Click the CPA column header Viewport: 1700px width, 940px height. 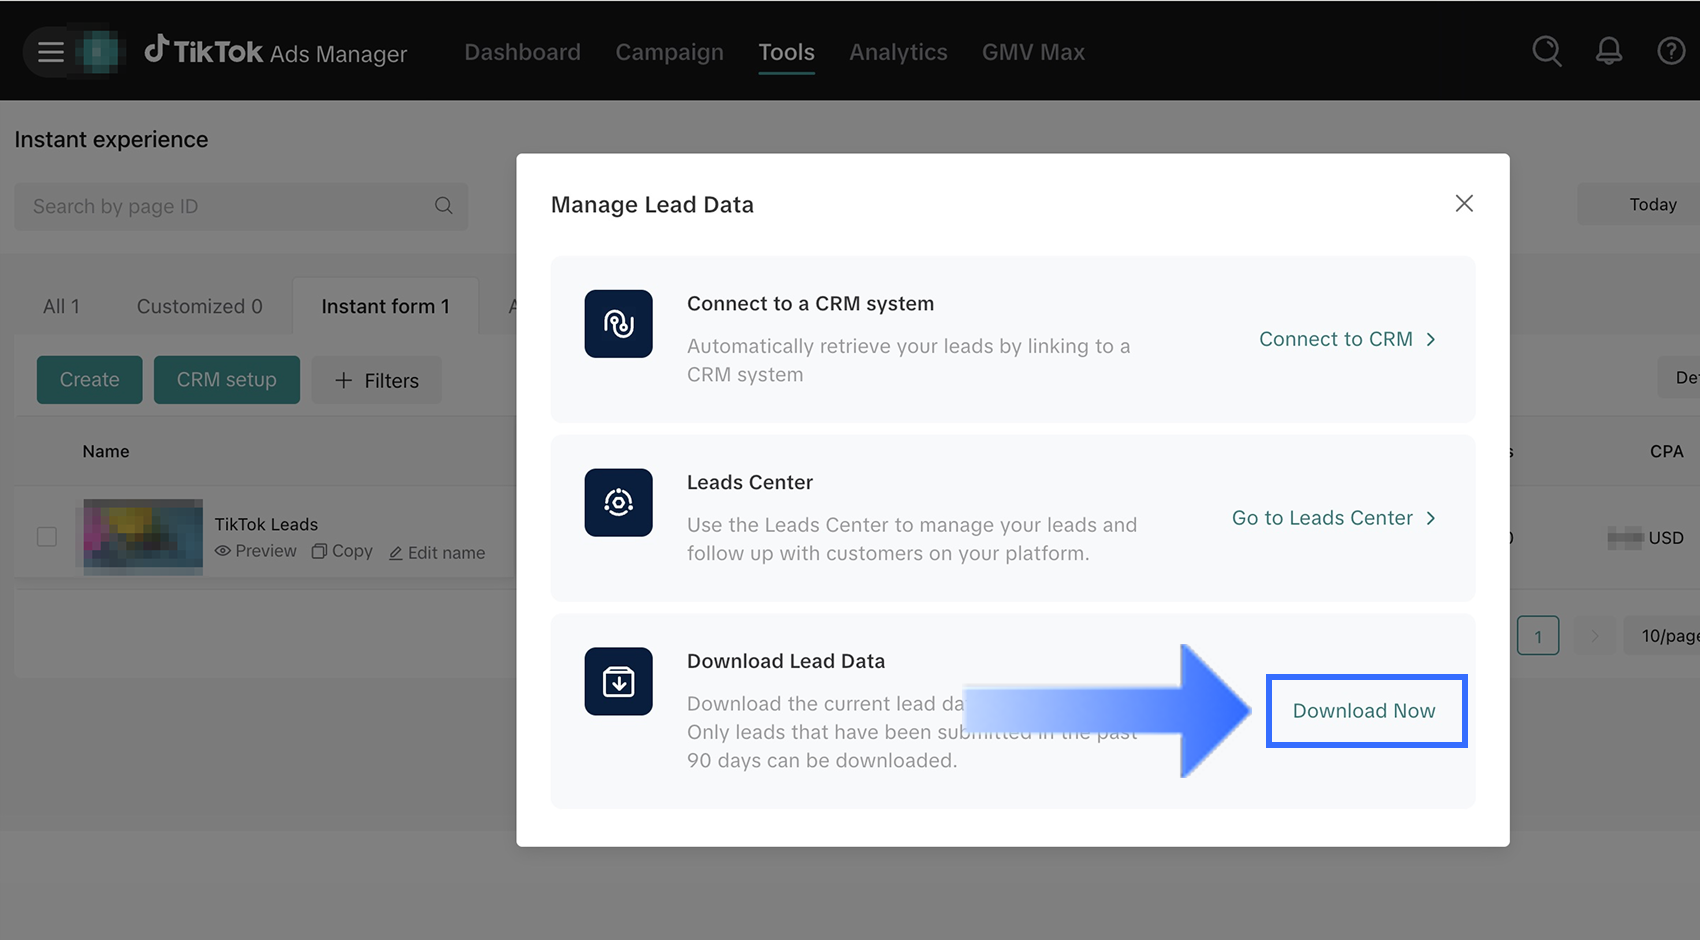click(1667, 452)
